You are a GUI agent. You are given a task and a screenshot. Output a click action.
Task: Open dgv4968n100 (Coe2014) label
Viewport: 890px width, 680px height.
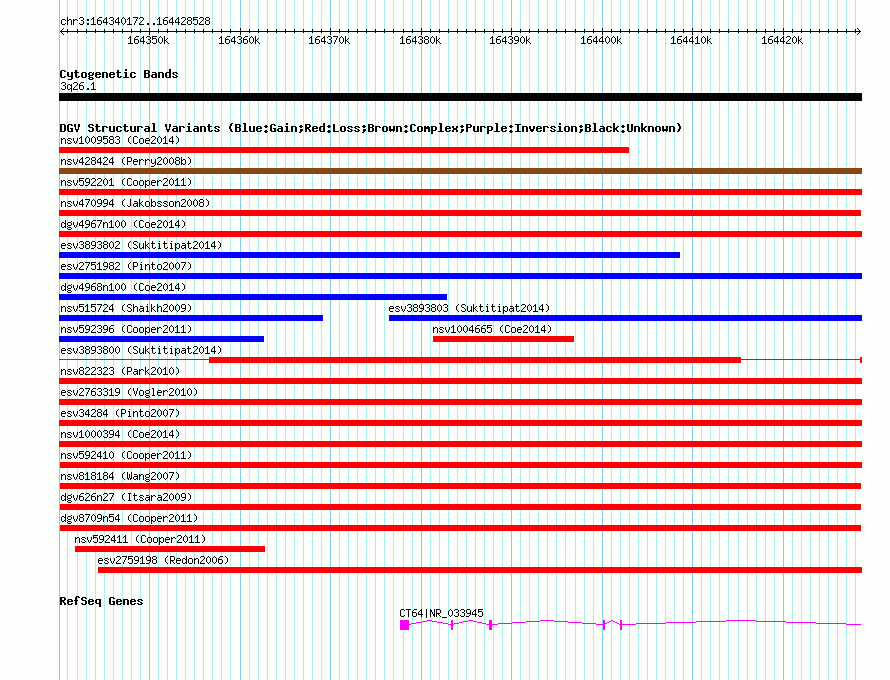click(123, 287)
